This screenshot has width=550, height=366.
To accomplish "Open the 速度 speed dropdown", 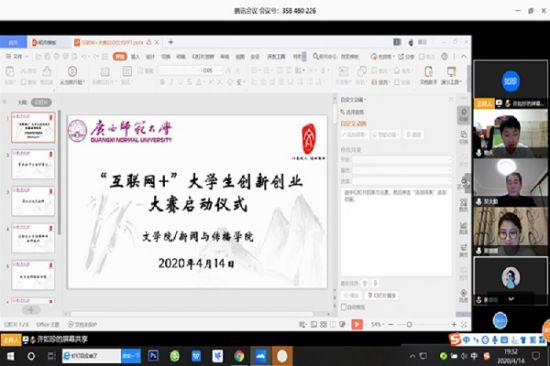I will point(402,181).
